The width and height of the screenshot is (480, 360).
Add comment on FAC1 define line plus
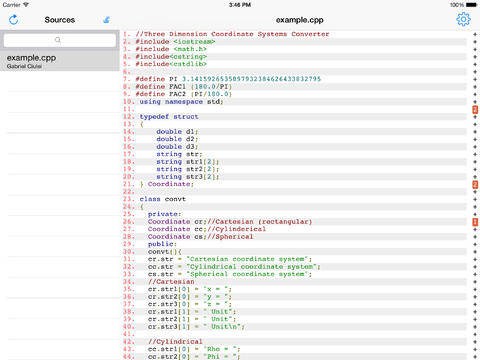(x=475, y=87)
